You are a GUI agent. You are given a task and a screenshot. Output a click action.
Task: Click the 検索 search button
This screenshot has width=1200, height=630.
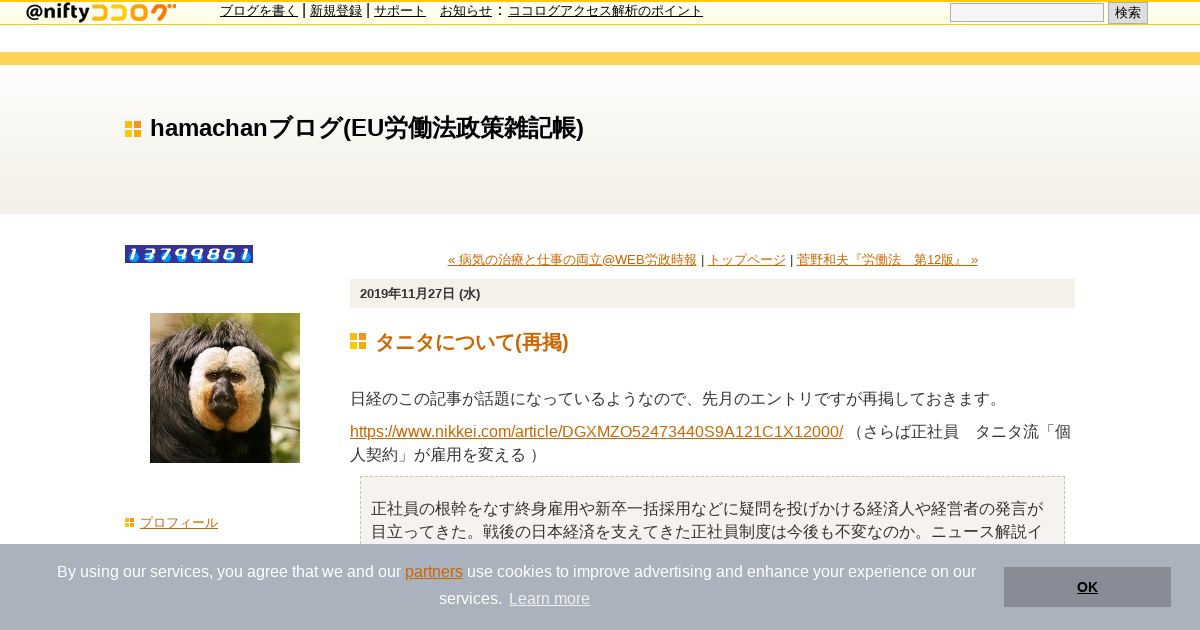(1128, 13)
